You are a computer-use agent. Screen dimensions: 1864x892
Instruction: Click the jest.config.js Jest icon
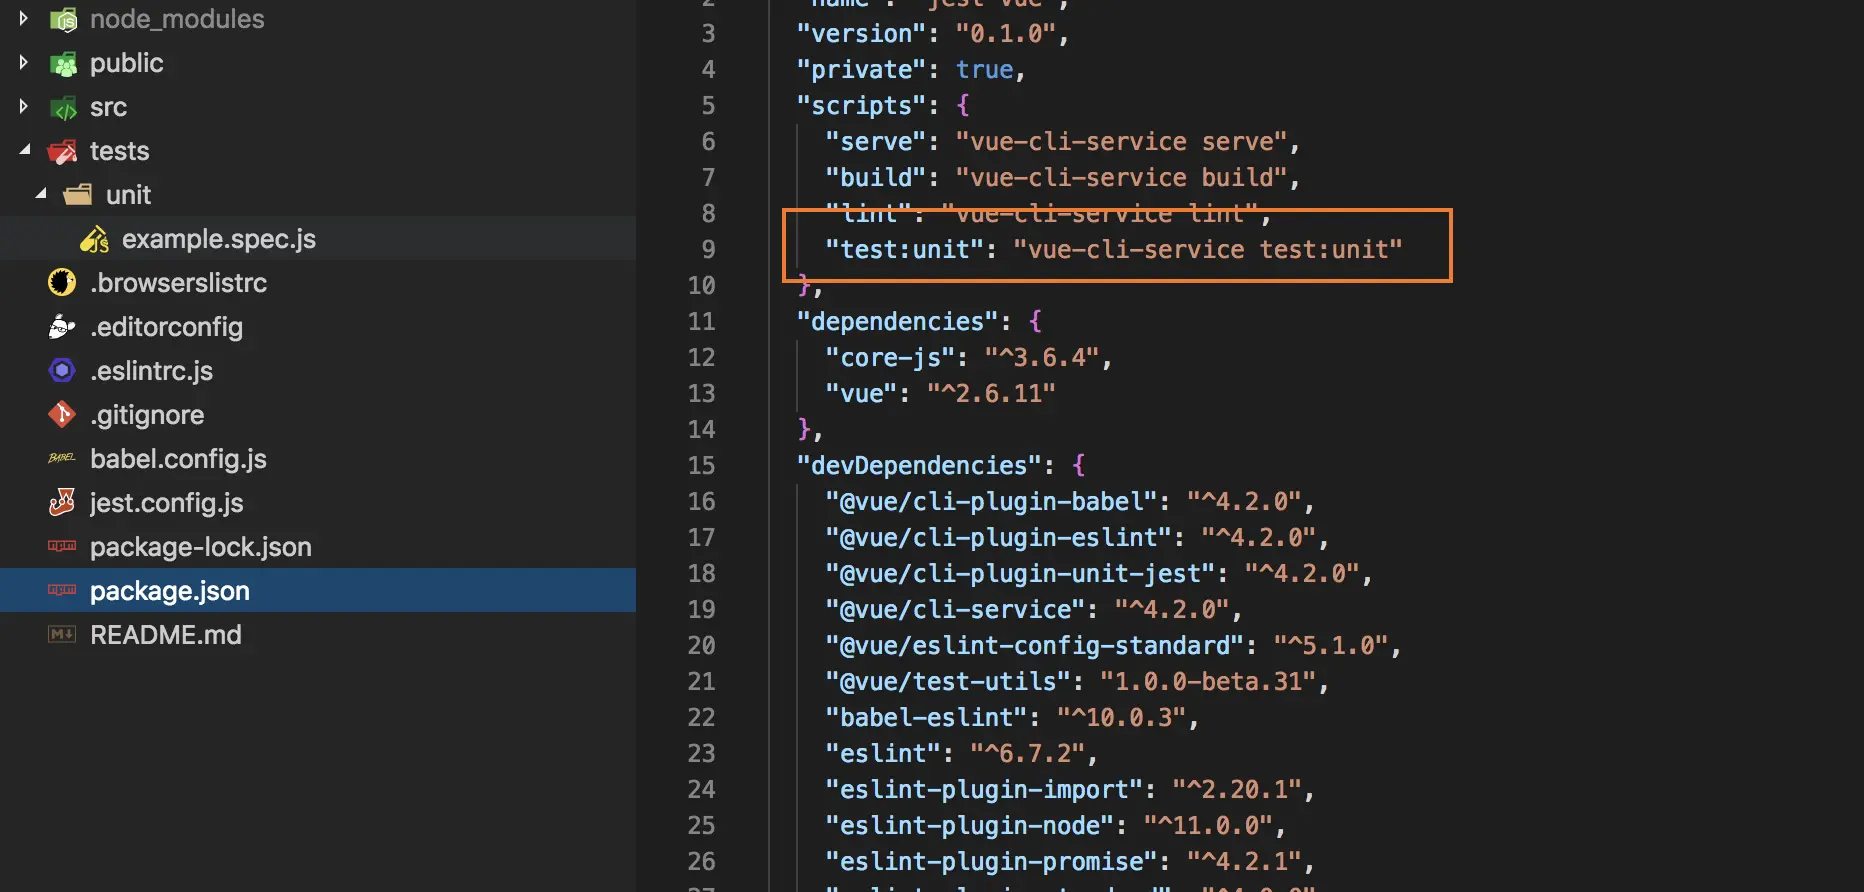coord(62,502)
